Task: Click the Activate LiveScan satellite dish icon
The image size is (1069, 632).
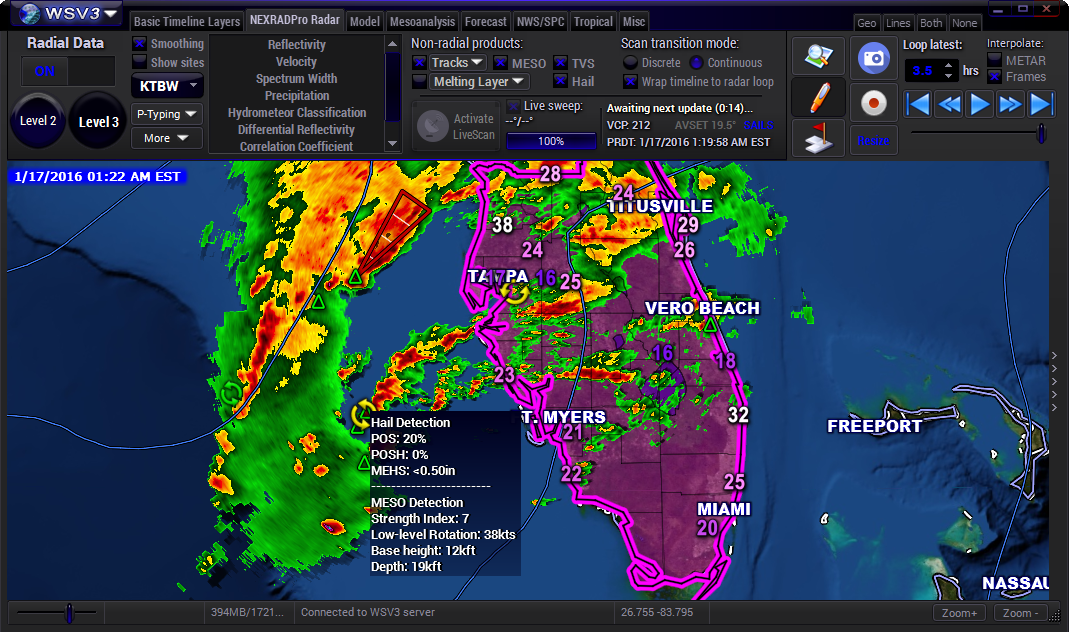Action: [432, 125]
